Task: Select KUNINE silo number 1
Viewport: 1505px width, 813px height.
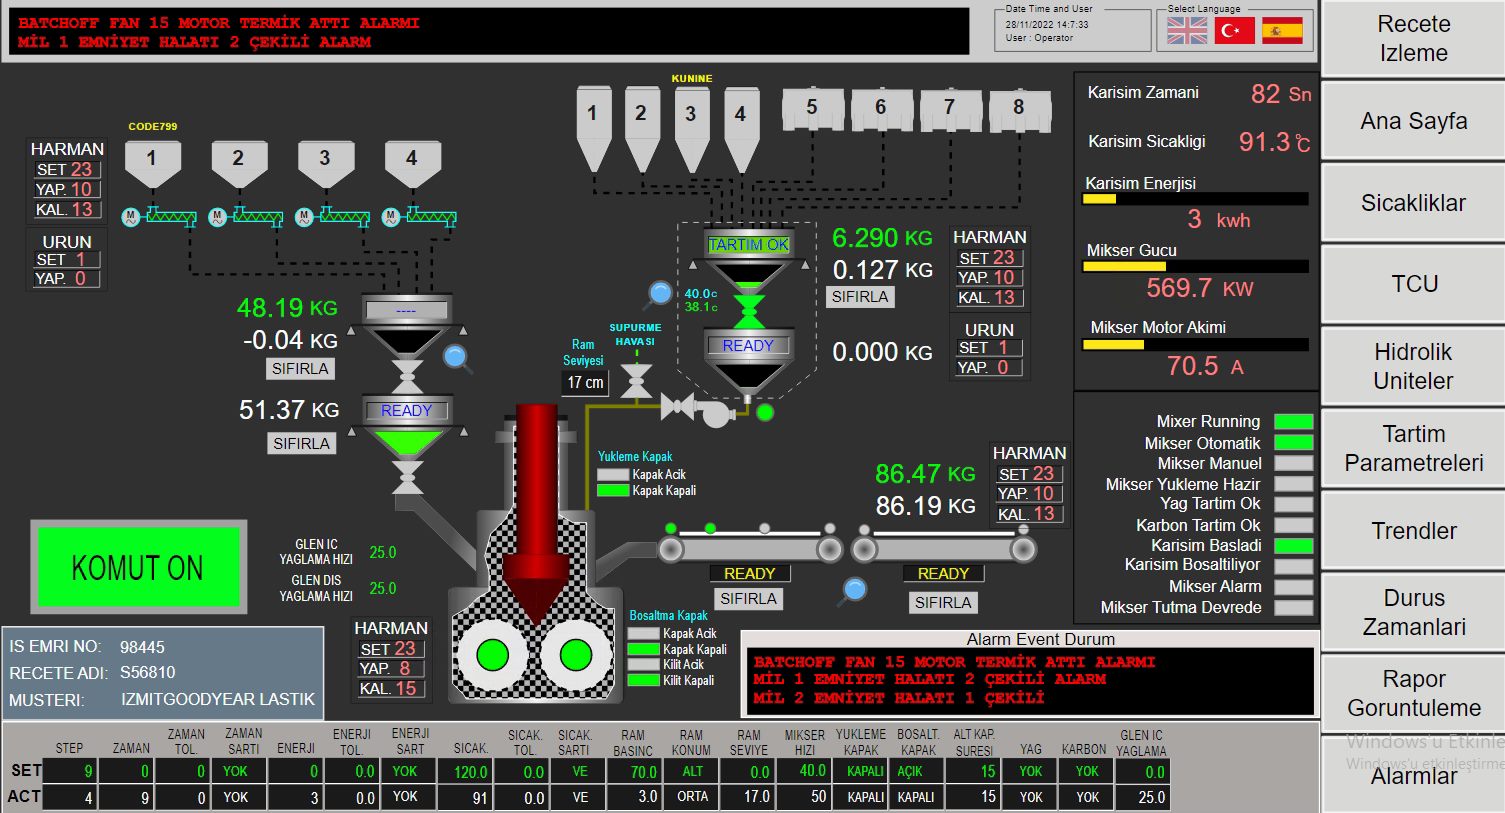Action: pyautogui.click(x=592, y=128)
